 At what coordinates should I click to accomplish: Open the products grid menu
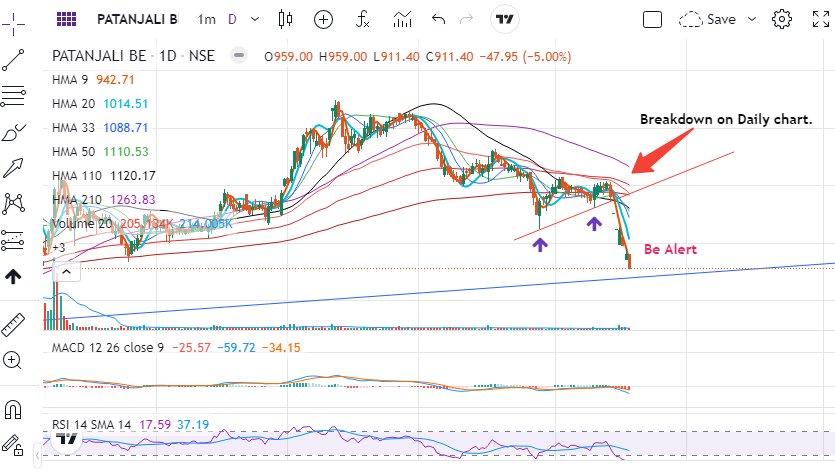point(67,20)
